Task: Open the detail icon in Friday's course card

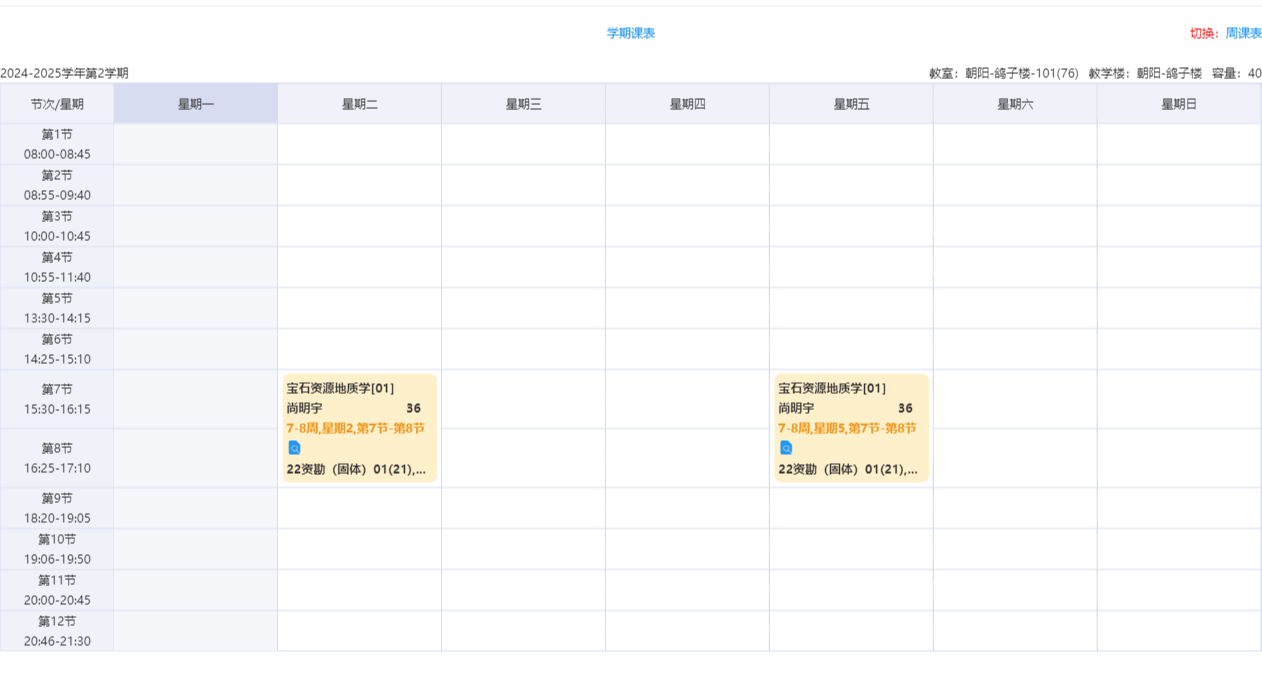Action: click(786, 448)
